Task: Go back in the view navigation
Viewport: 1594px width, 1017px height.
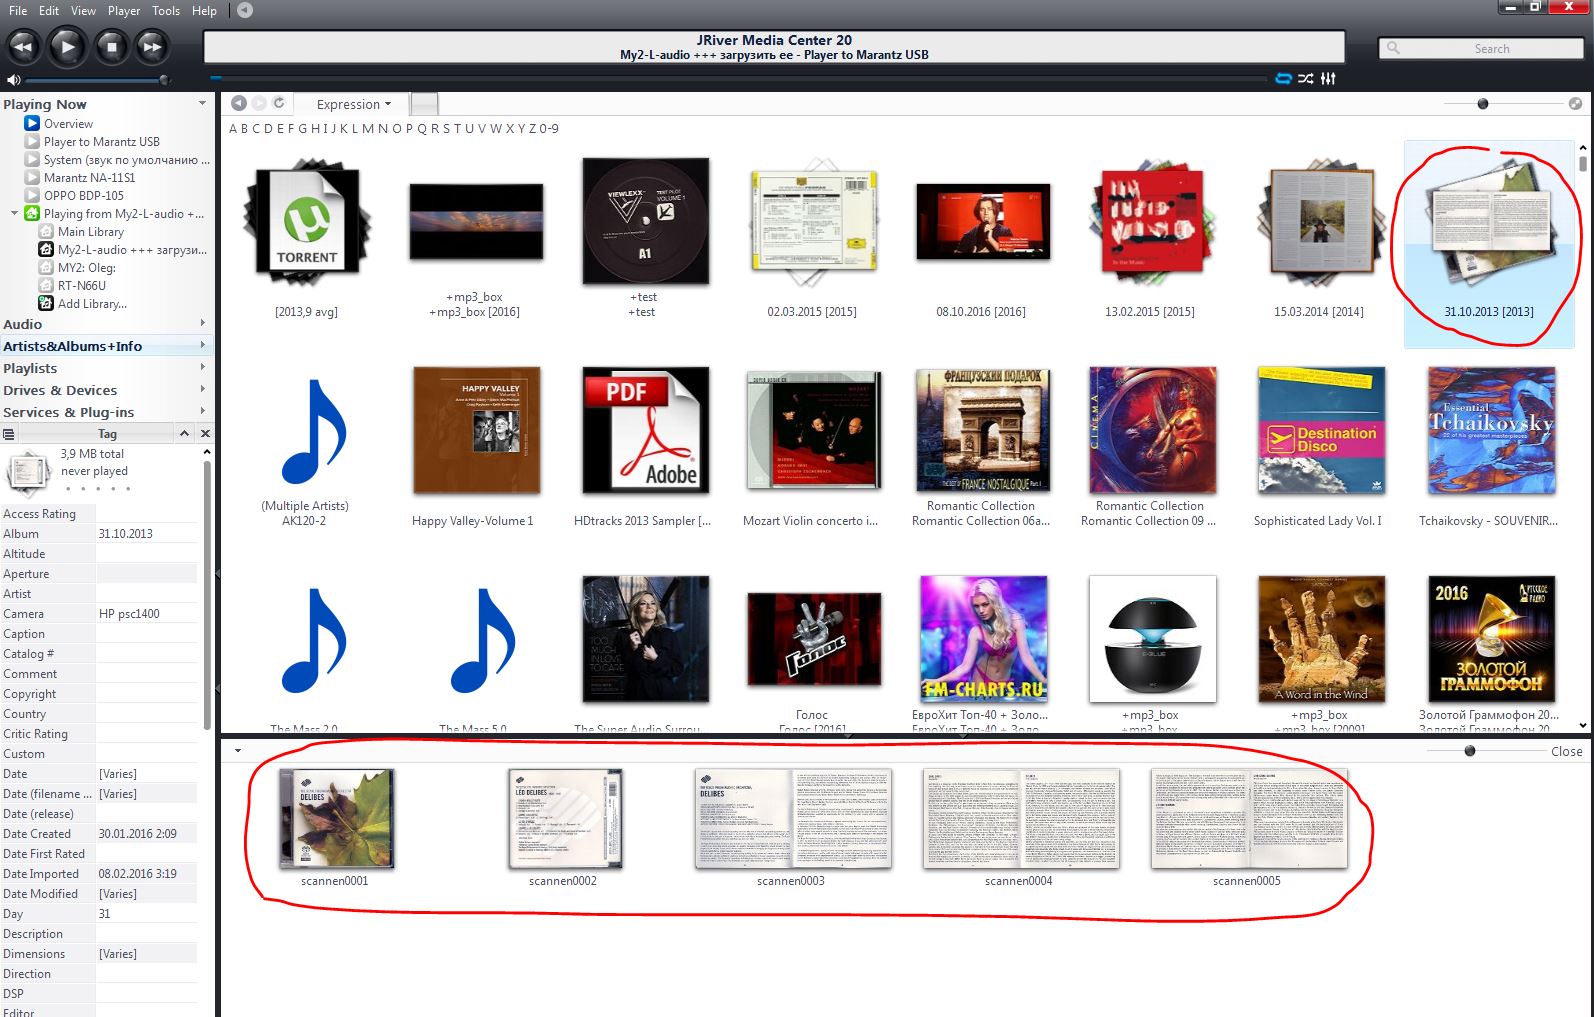Action: [x=238, y=103]
